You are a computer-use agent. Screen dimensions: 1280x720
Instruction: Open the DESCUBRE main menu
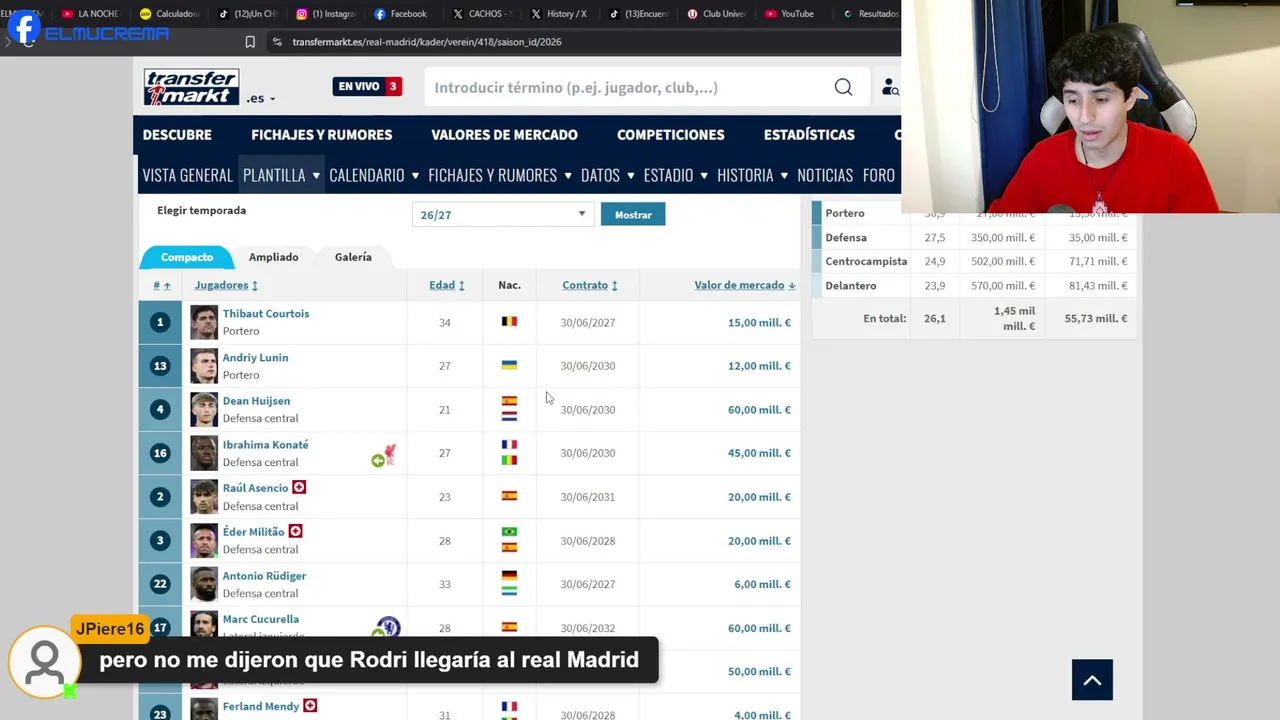point(177,135)
